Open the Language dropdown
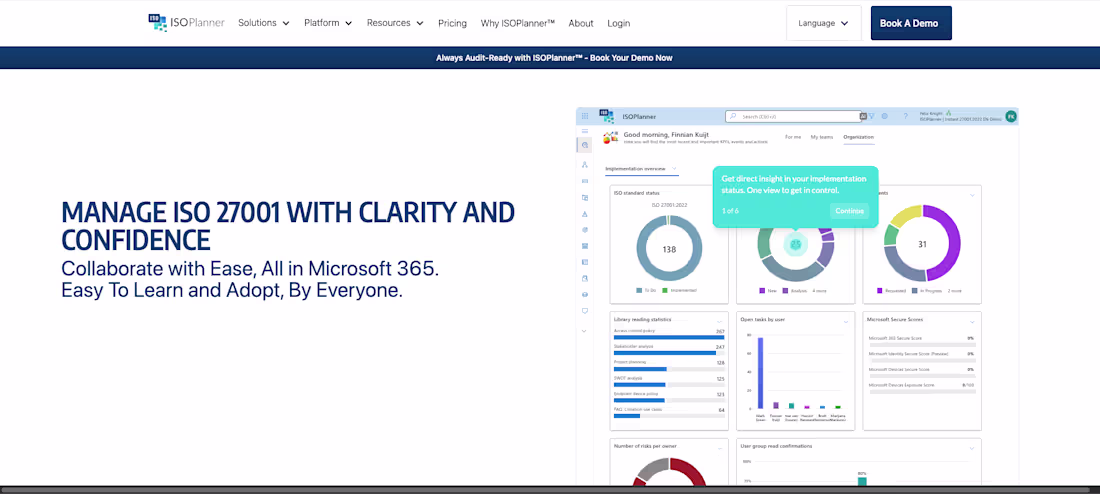Screen dimensions: 1100x494 click(x=824, y=23)
